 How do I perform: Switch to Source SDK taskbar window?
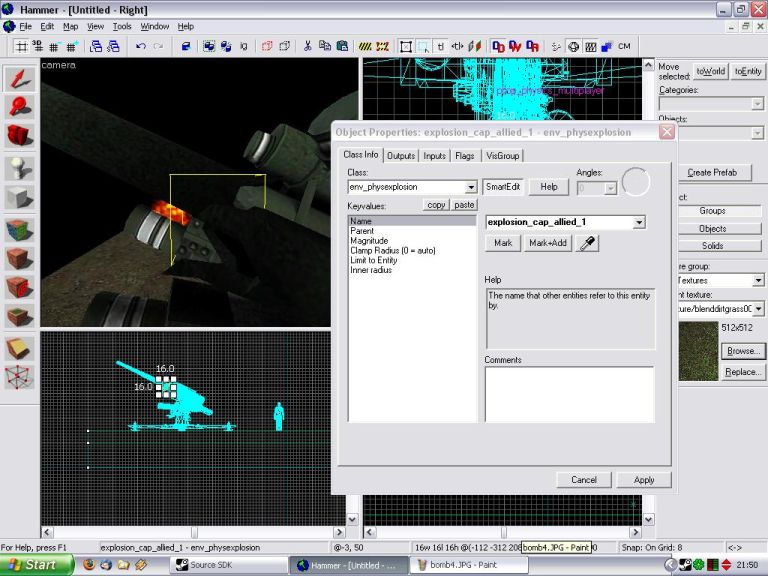226,565
